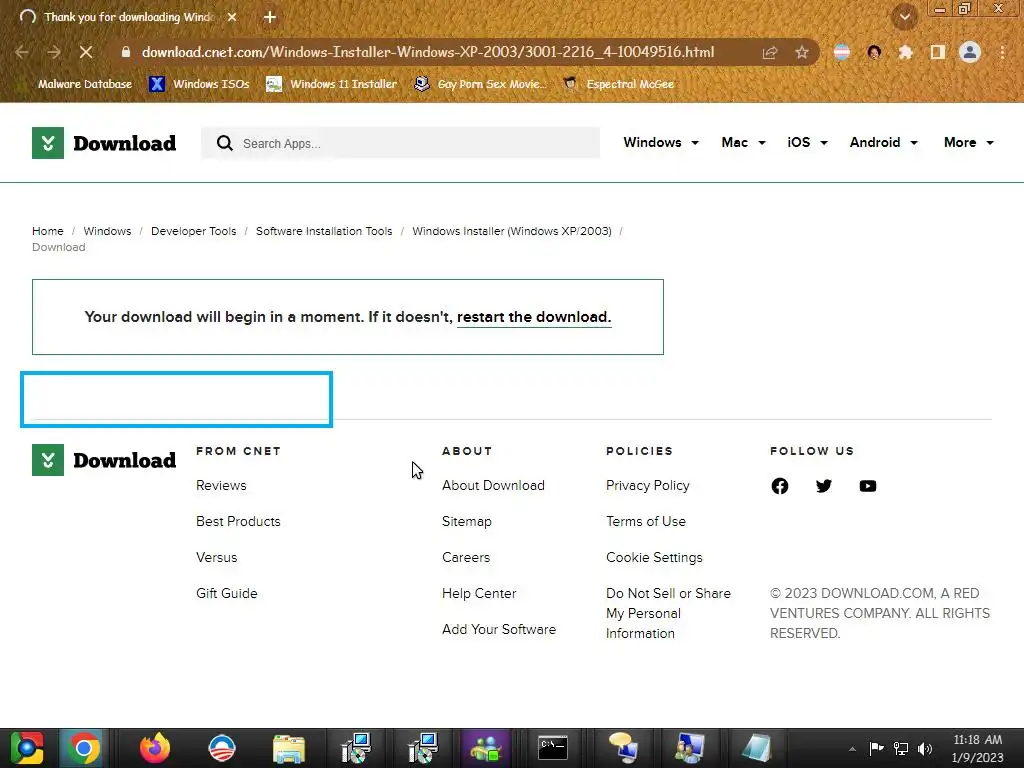This screenshot has width=1024, height=768.
Task: Go to Home breadcrumb
Action: tap(48, 231)
